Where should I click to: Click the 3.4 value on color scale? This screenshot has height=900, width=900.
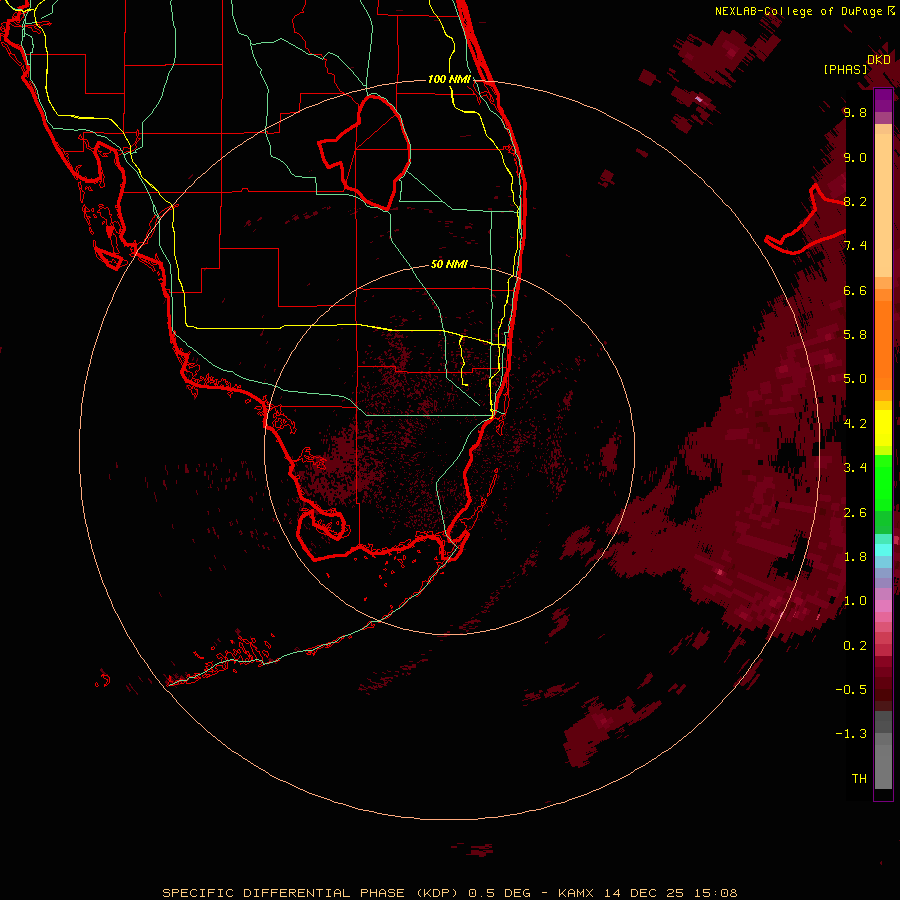tap(855, 468)
